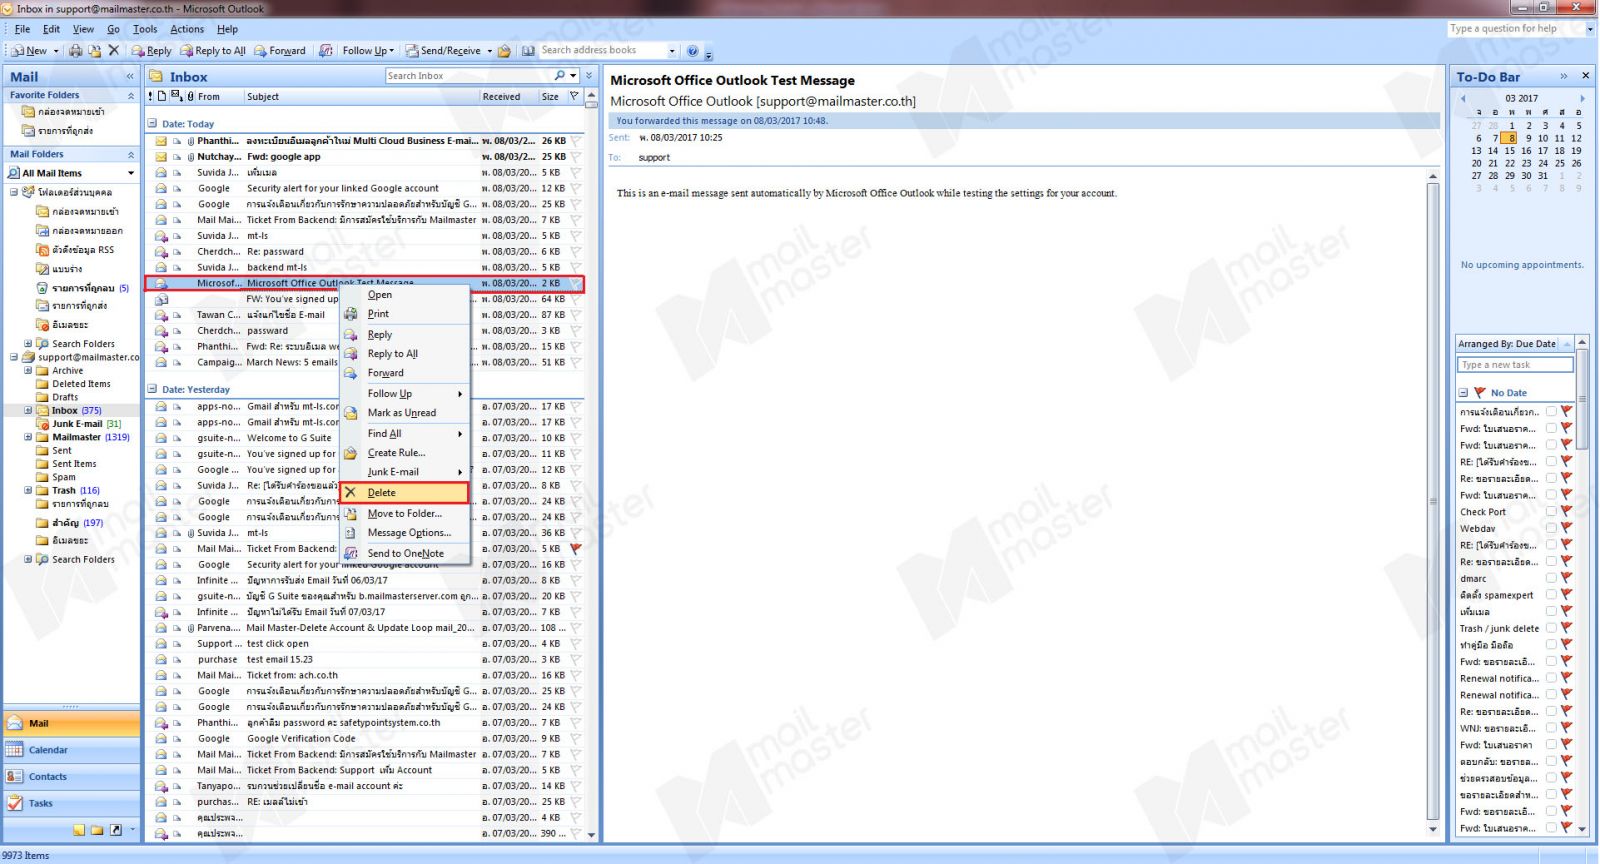Sort by the Flag Status column header
This screenshot has width=1600, height=864.
click(x=574, y=97)
